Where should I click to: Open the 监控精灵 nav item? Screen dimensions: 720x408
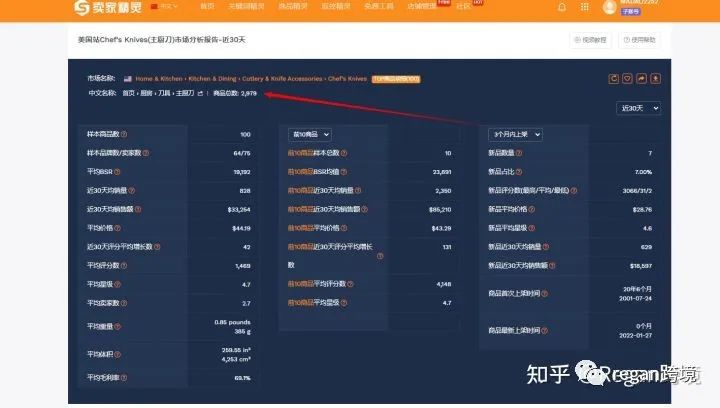[335, 6]
